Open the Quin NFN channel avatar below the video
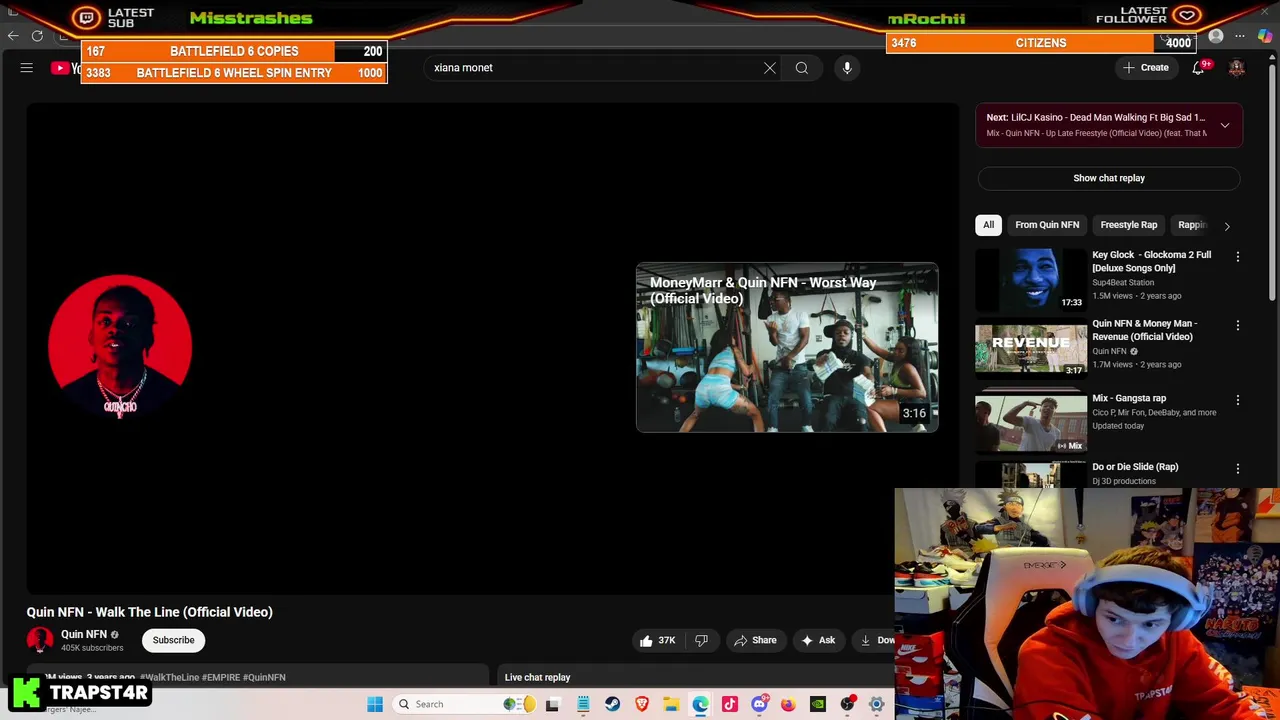 click(x=40, y=640)
